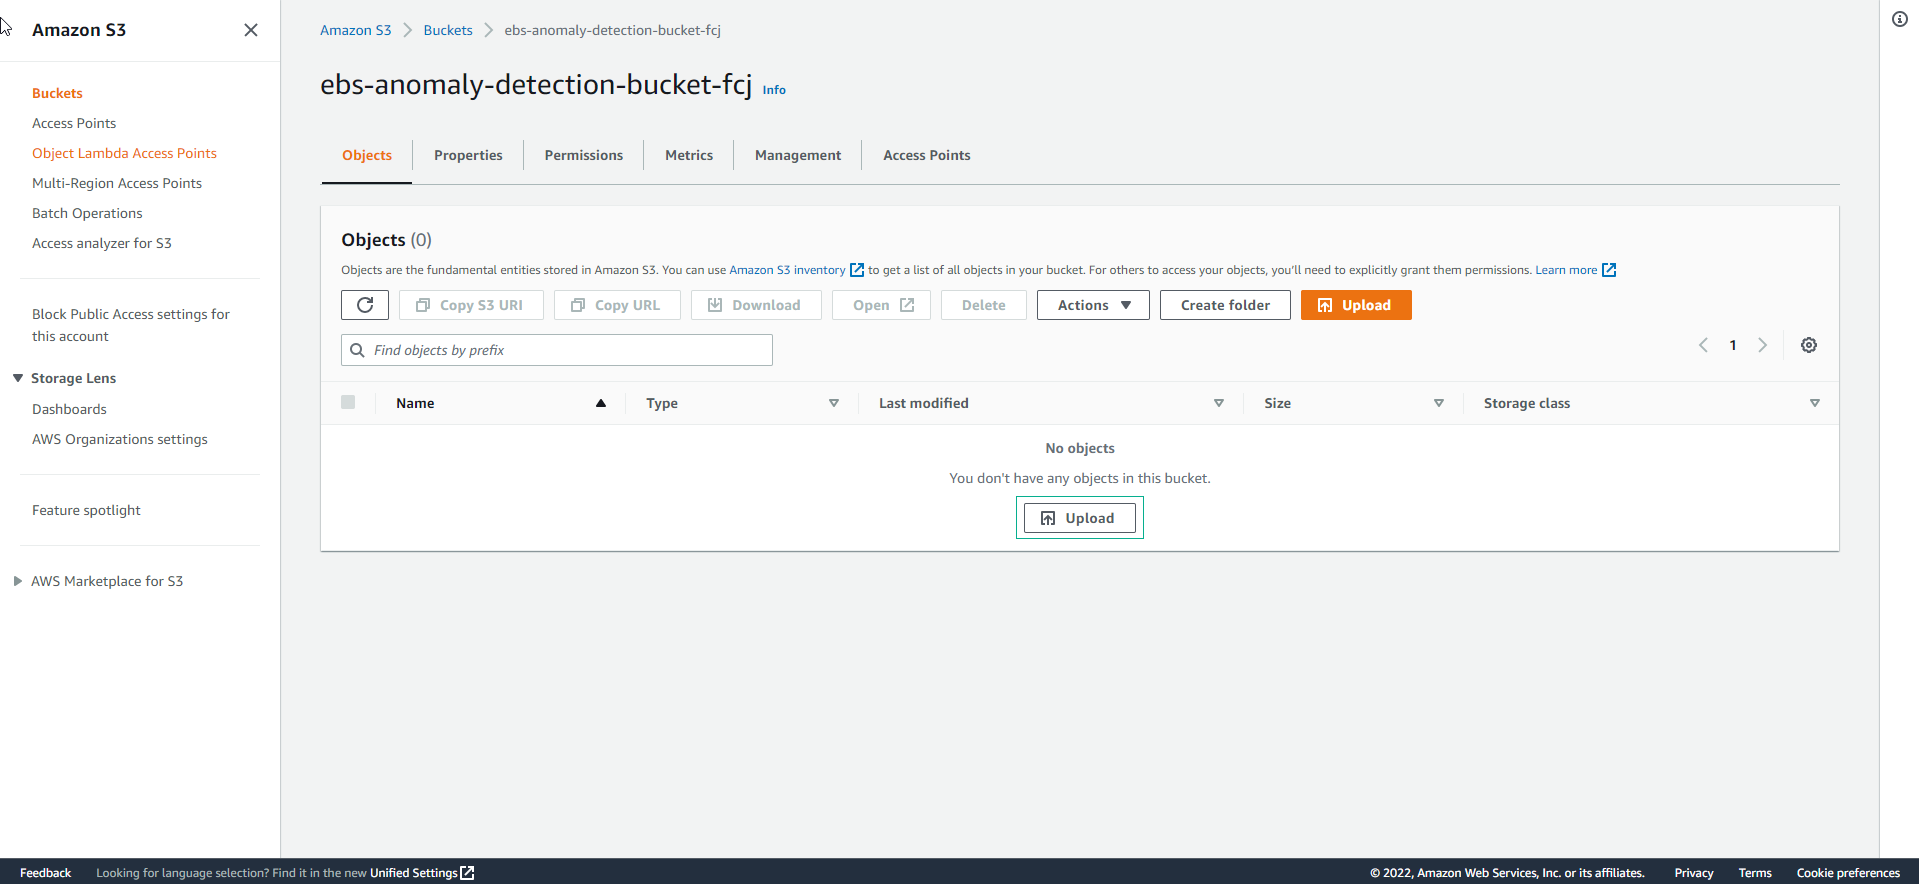The image size is (1919, 884).
Task: Open Type column sort arrow
Action: [834, 403]
